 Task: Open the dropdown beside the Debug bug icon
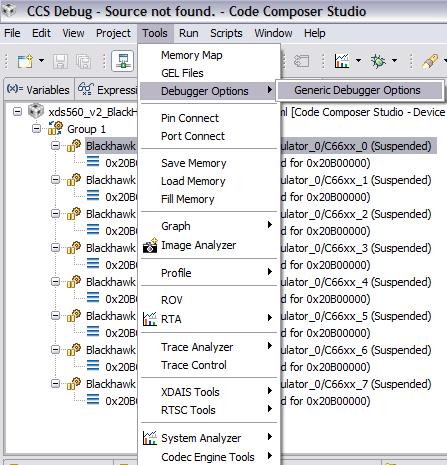pos(394,61)
